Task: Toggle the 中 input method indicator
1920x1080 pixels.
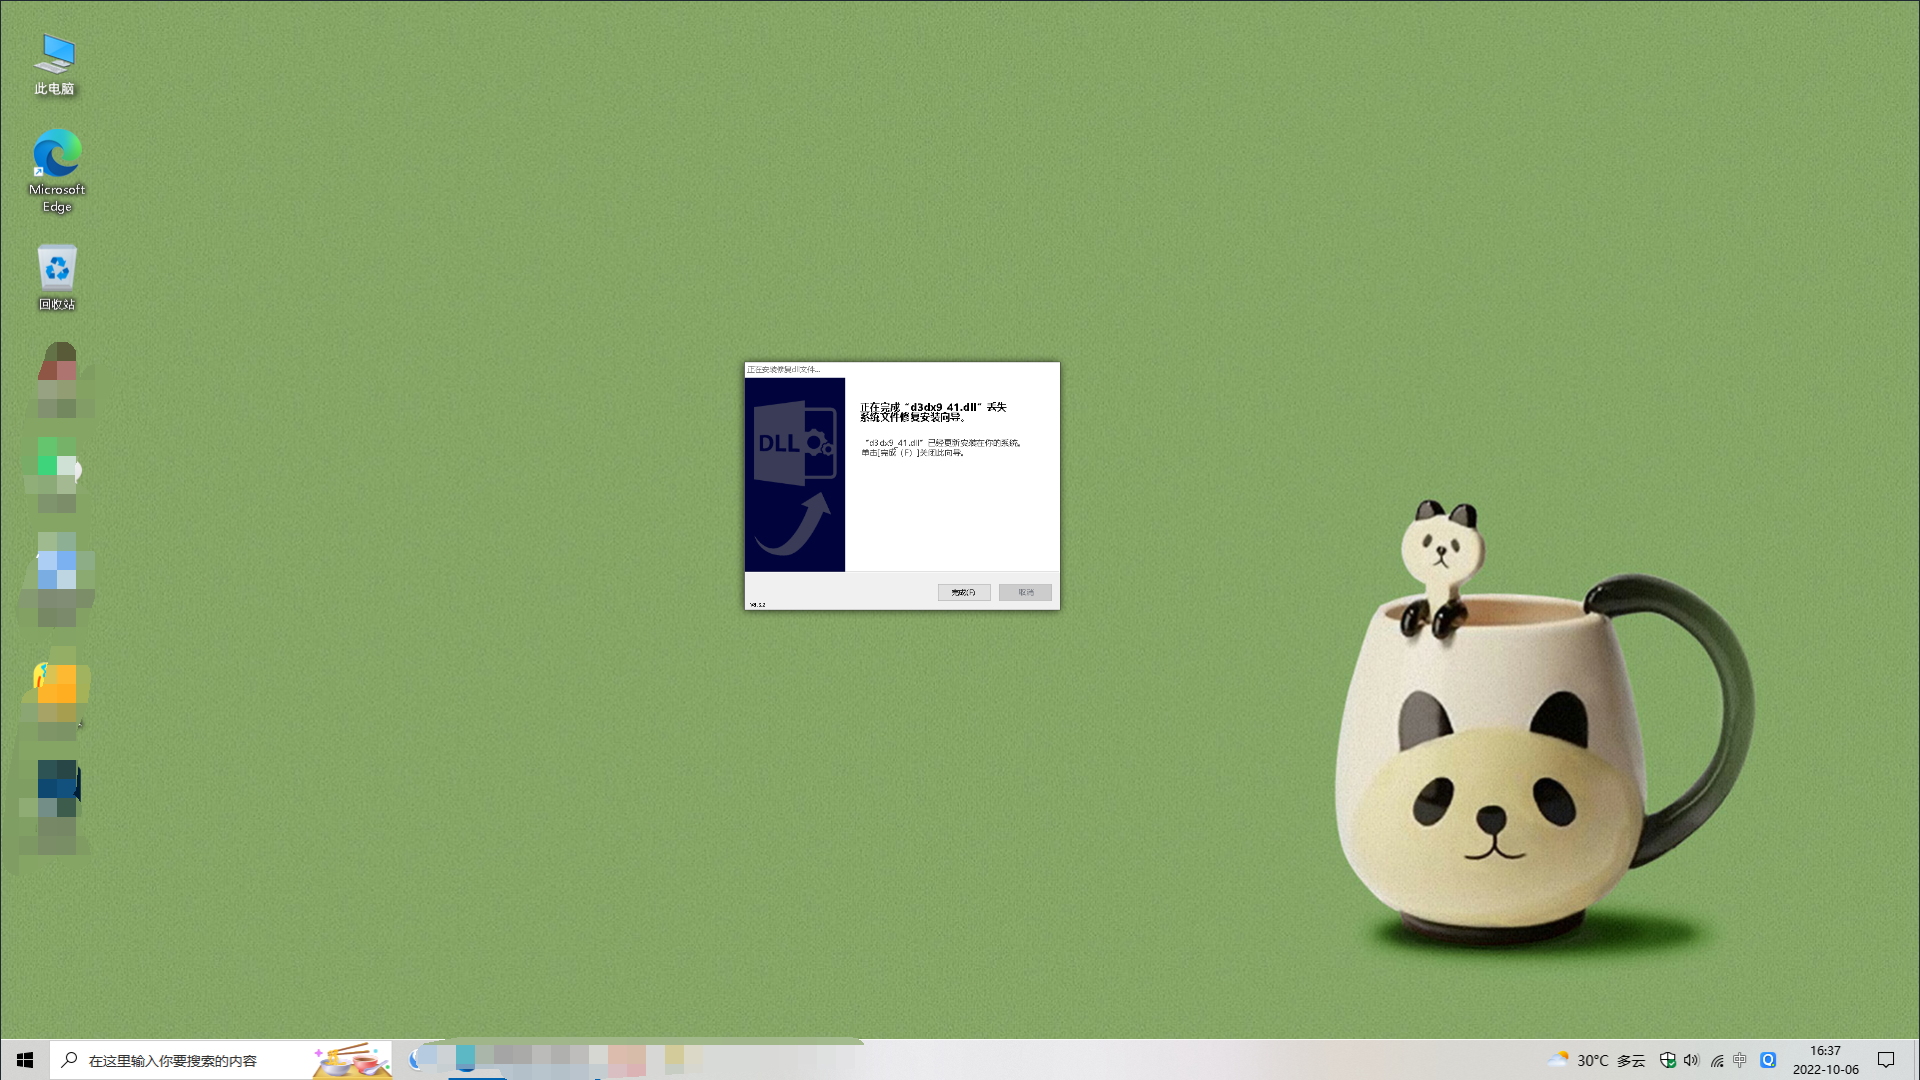Action: coord(1740,1060)
